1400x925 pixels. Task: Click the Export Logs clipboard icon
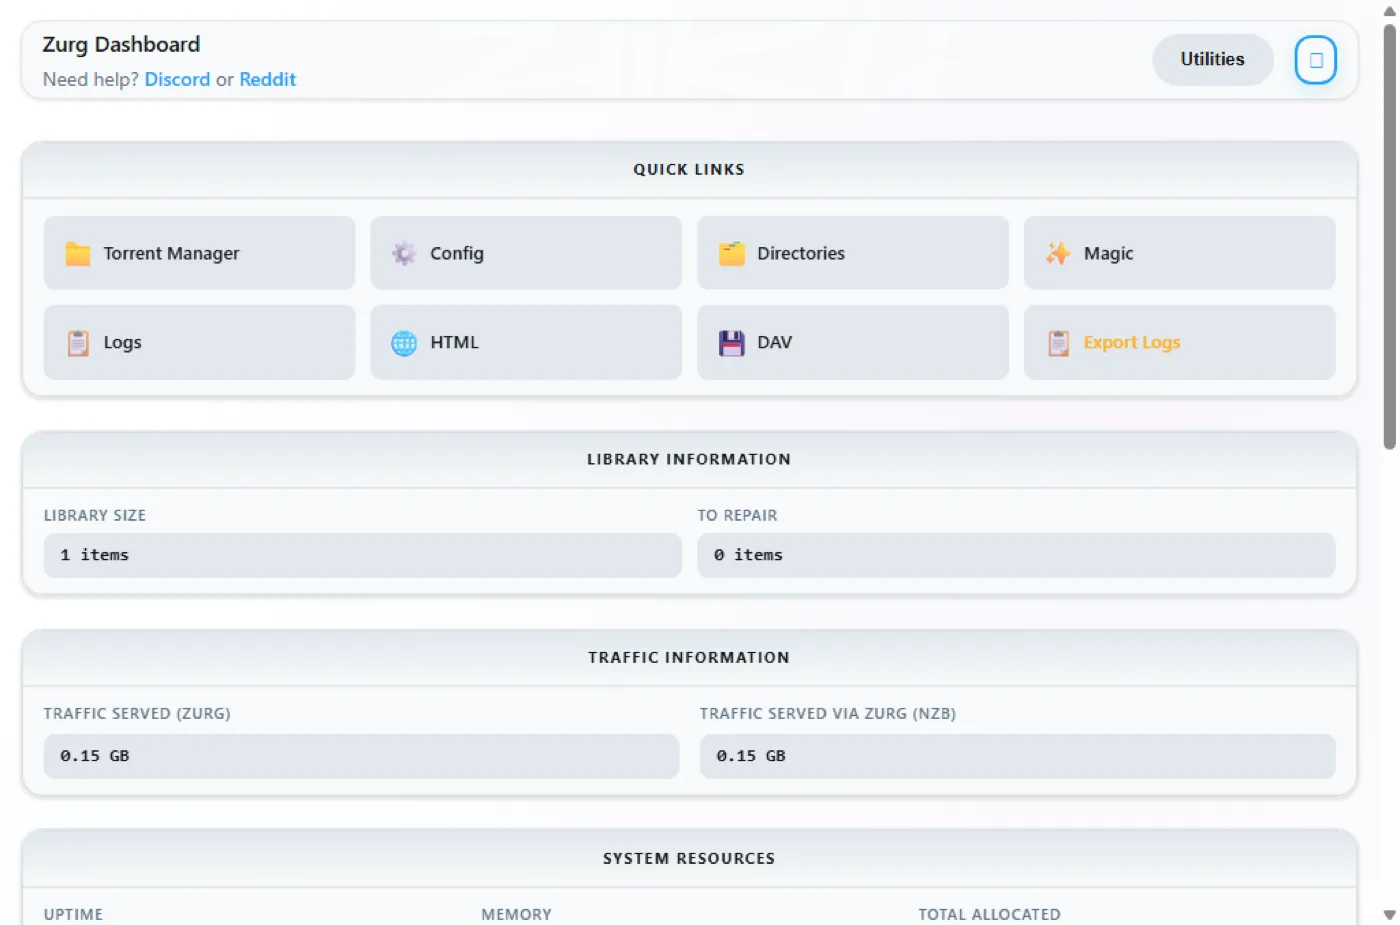[1058, 343]
